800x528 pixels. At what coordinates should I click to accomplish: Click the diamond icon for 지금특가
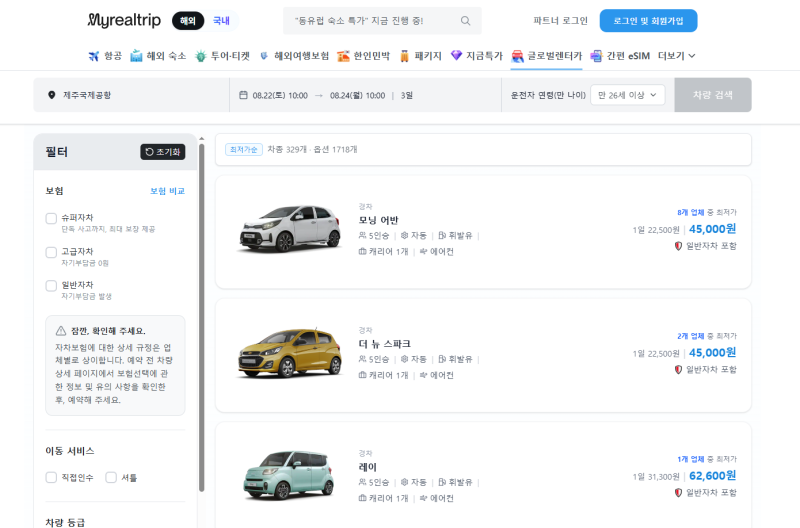pos(456,56)
